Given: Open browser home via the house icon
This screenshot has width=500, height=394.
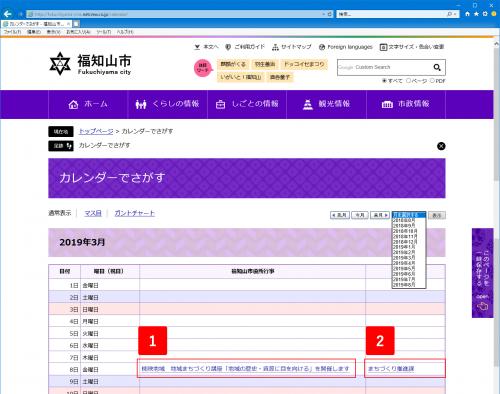Looking at the screenshot, I should click(x=467, y=14).
